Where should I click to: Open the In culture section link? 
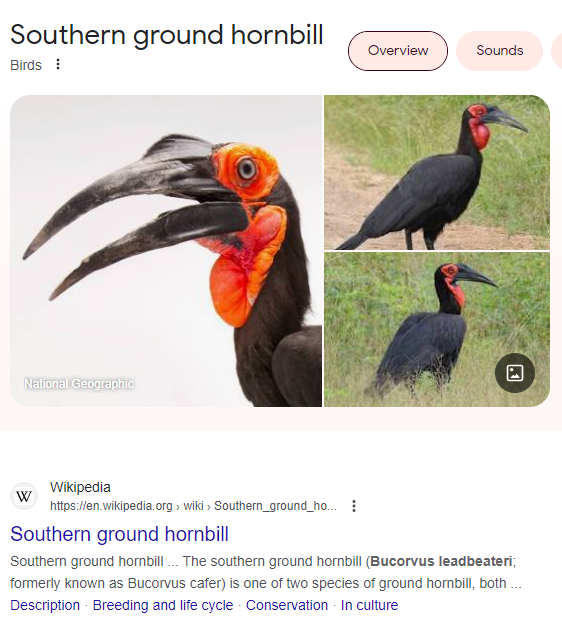click(x=369, y=605)
